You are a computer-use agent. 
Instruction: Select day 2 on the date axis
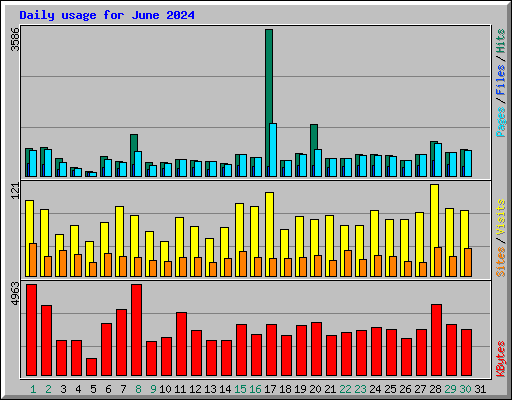tap(48, 389)
